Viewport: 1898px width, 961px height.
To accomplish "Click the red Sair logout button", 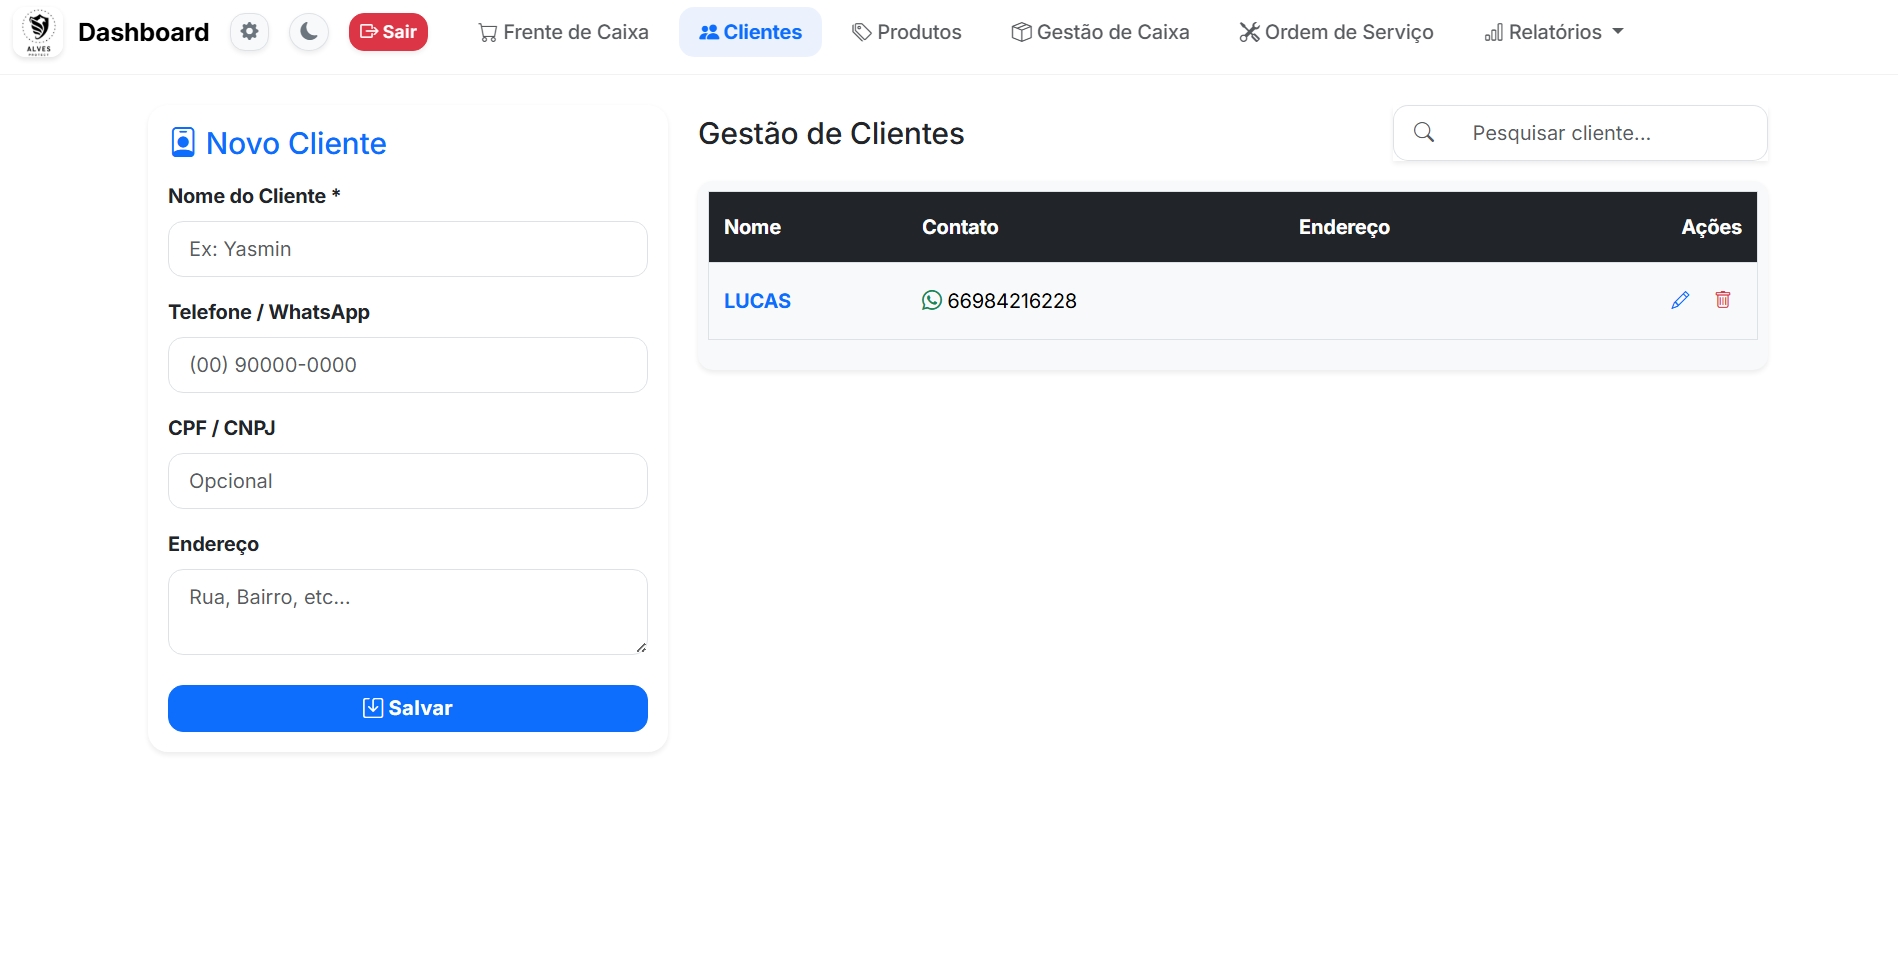I will point(388,32).
